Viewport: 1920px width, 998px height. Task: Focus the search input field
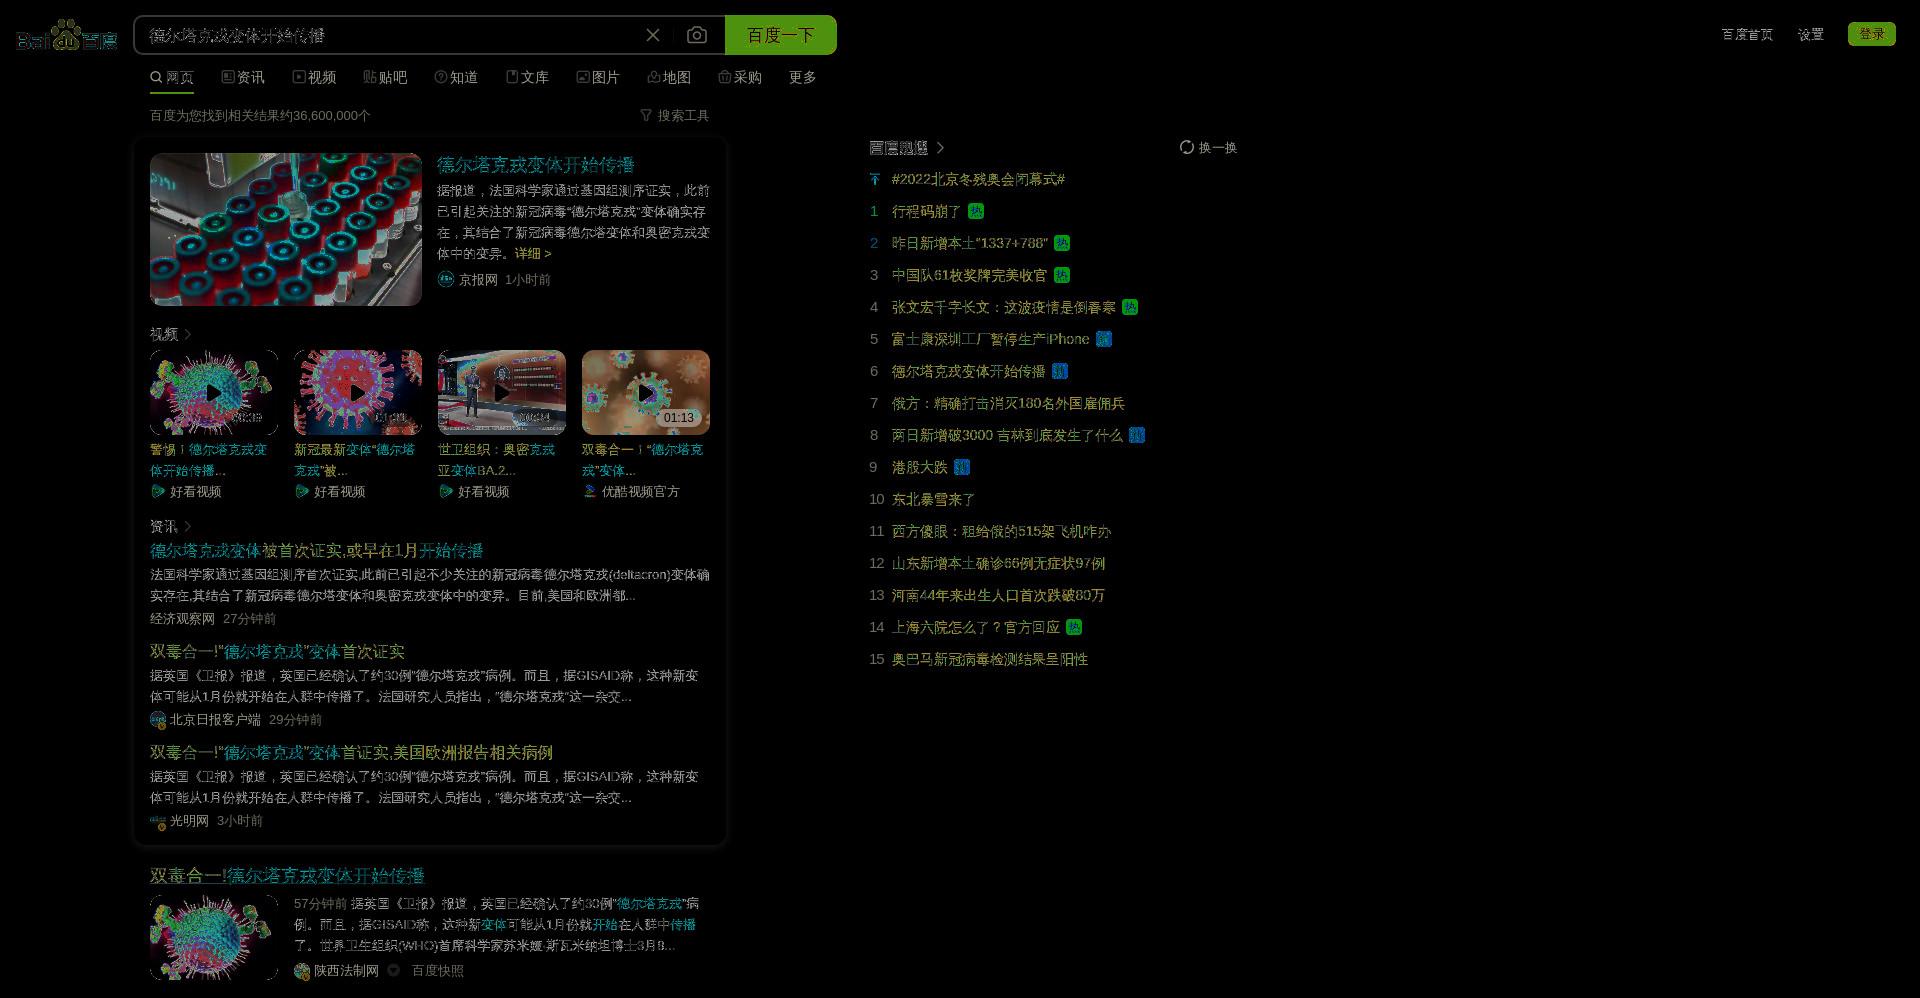coord(390,35)
